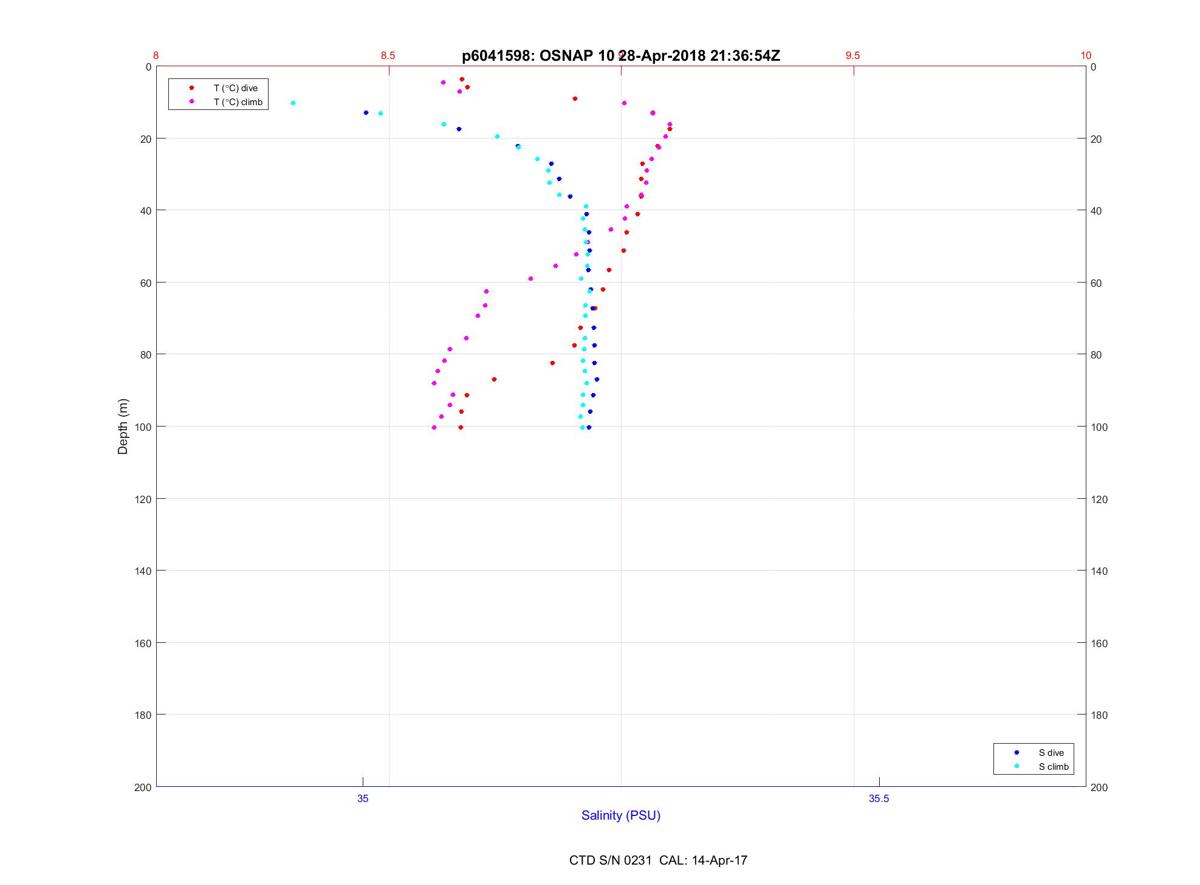Click the cyan marker in salinity legend

tap(1016, 767)
